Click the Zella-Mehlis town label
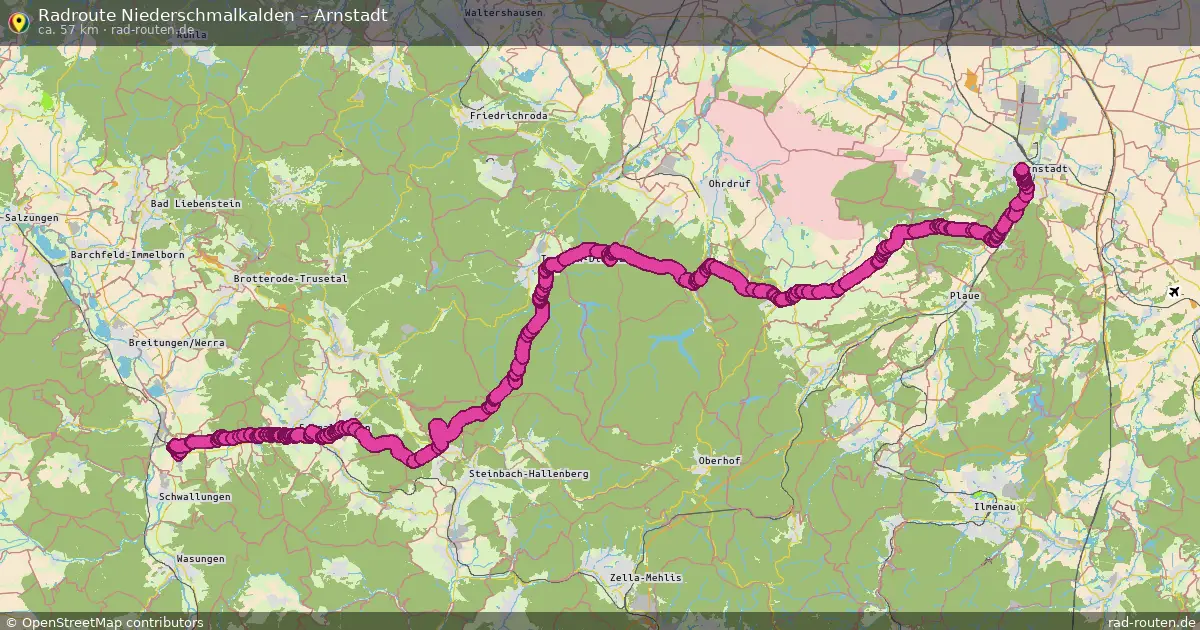1200x630 pixels. point(645,578)
